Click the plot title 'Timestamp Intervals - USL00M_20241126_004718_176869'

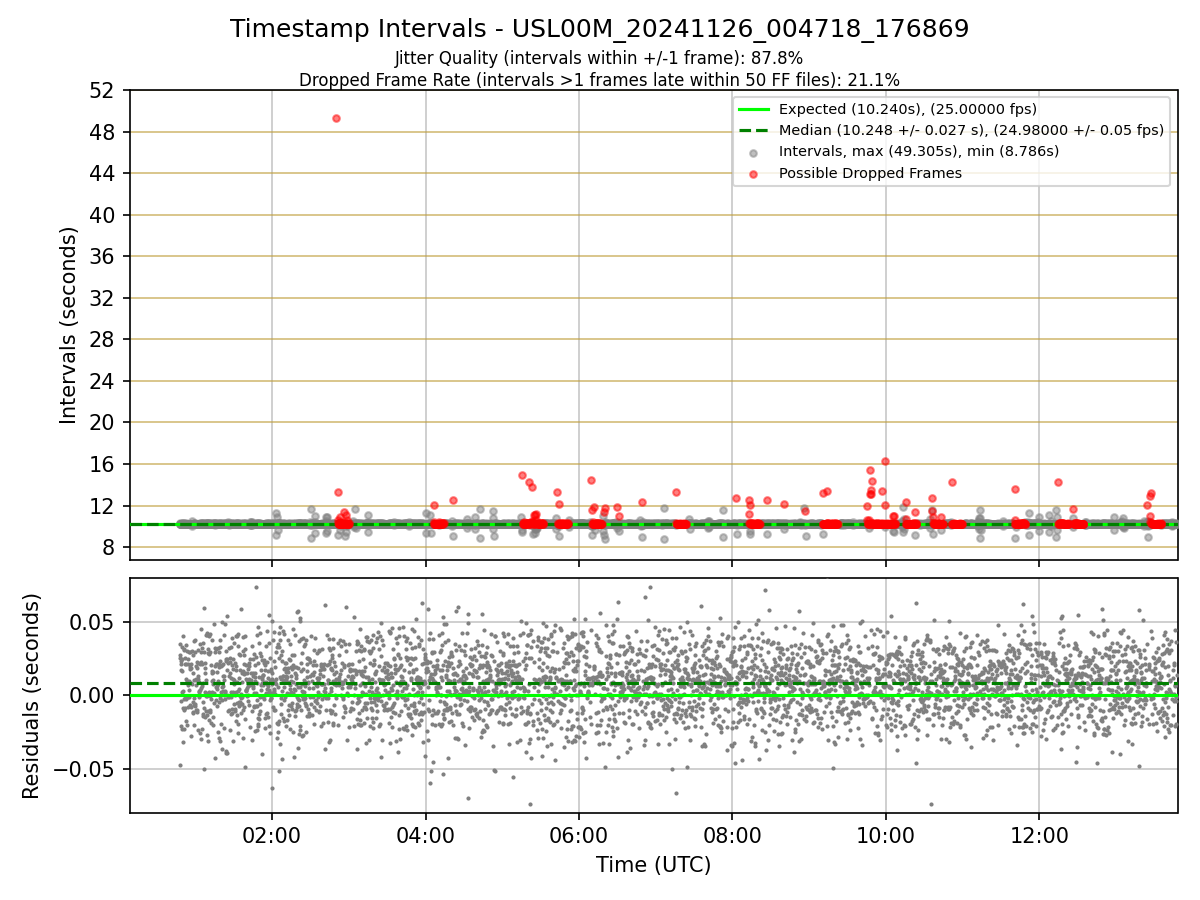coord(599,29)
